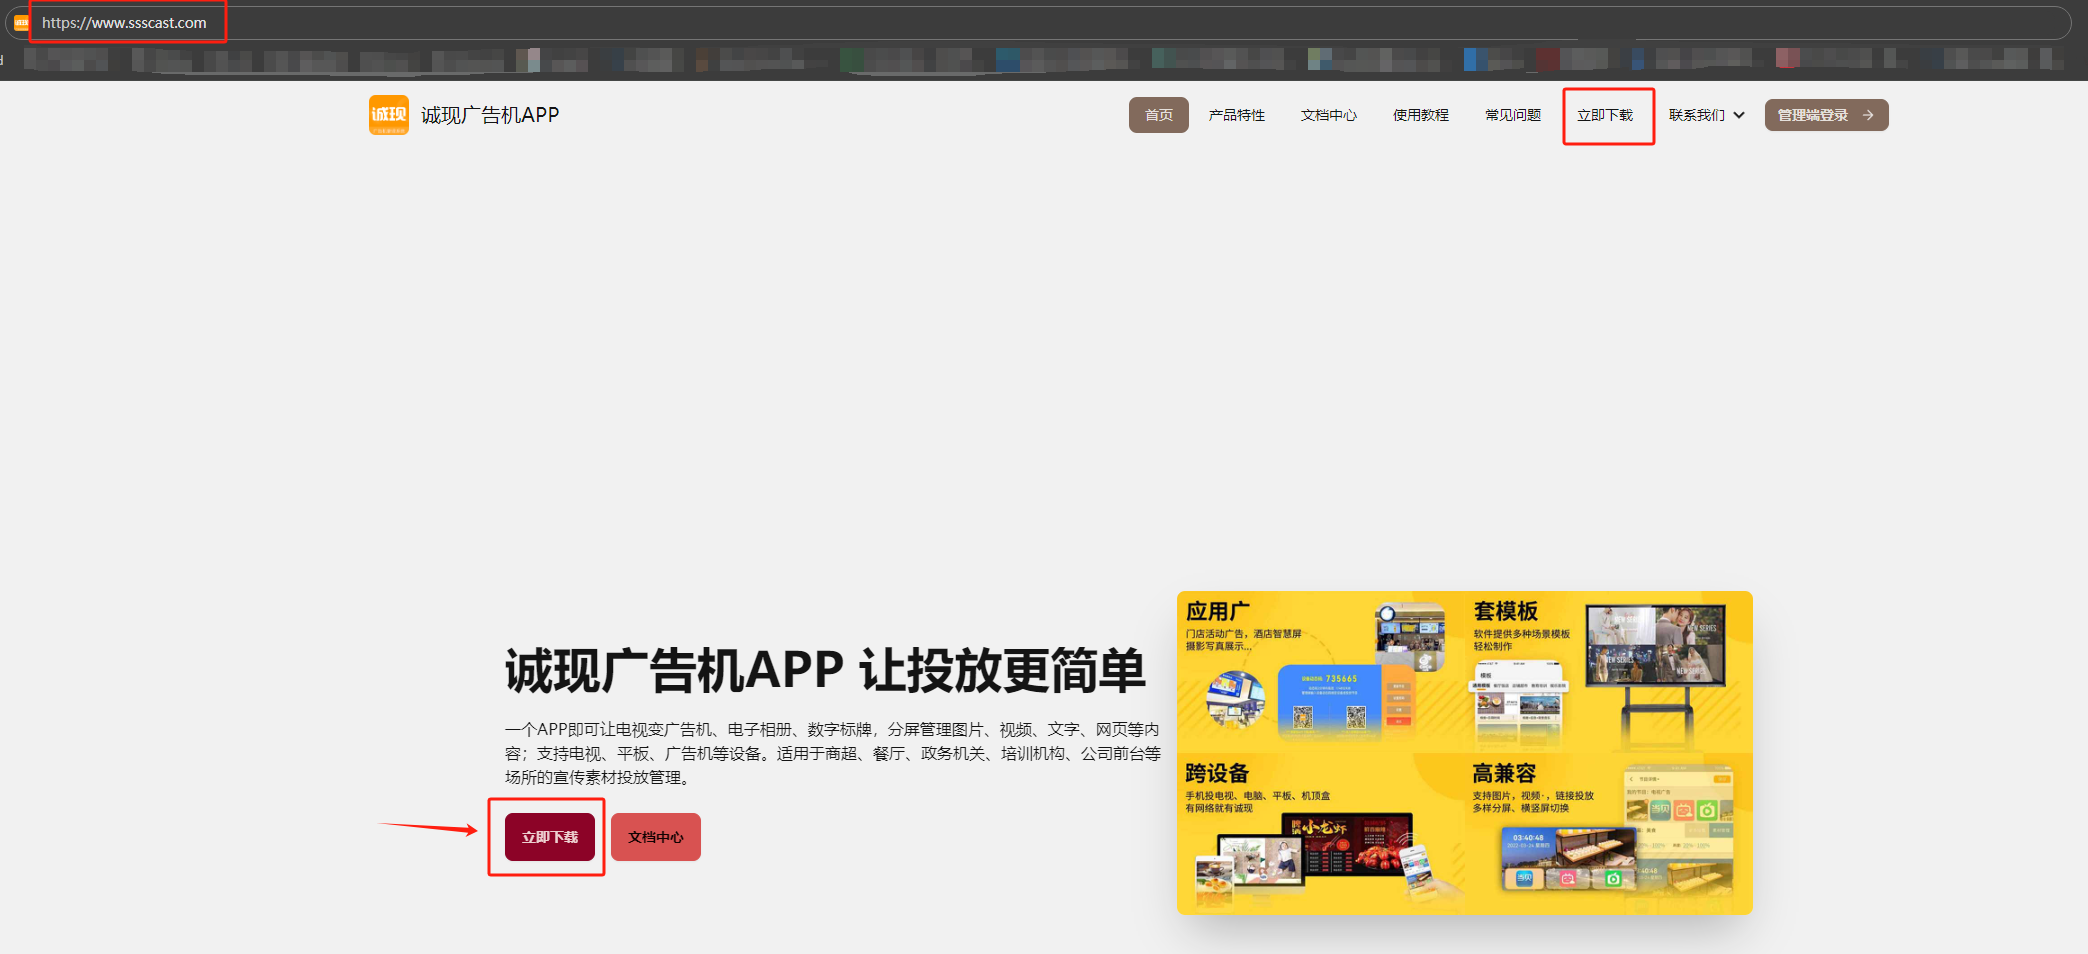This screenshot has width=2088, height=954.
Task: Click the site favicon in address bar
Action: [21, 23]
